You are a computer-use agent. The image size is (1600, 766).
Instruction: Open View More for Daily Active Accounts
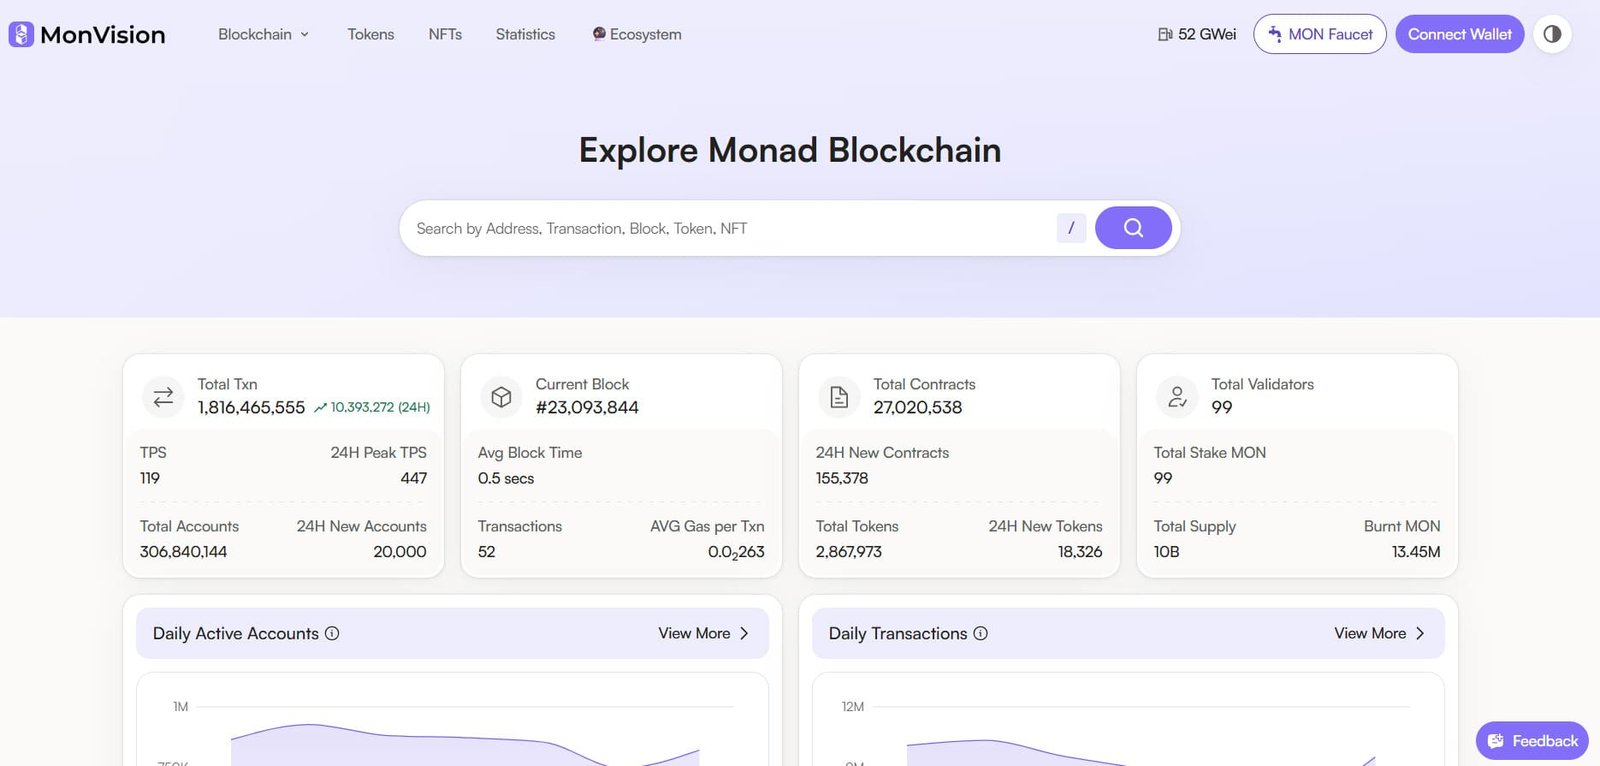point(703,633)
